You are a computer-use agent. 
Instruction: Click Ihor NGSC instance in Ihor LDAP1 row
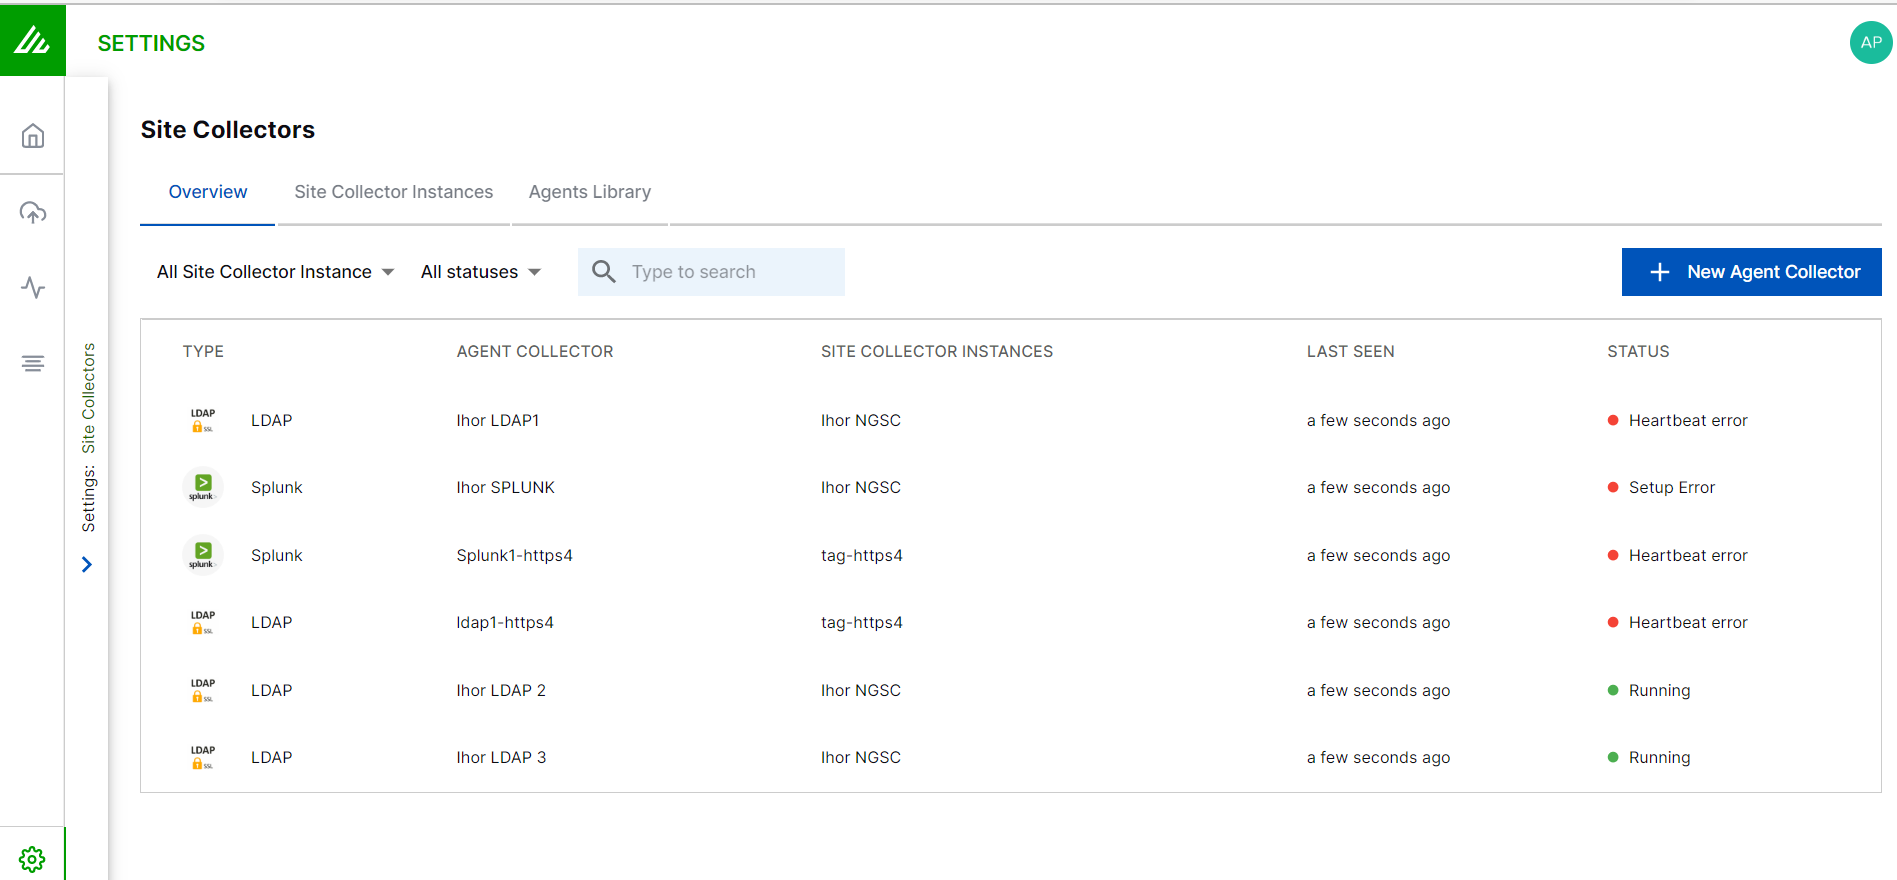861,420
